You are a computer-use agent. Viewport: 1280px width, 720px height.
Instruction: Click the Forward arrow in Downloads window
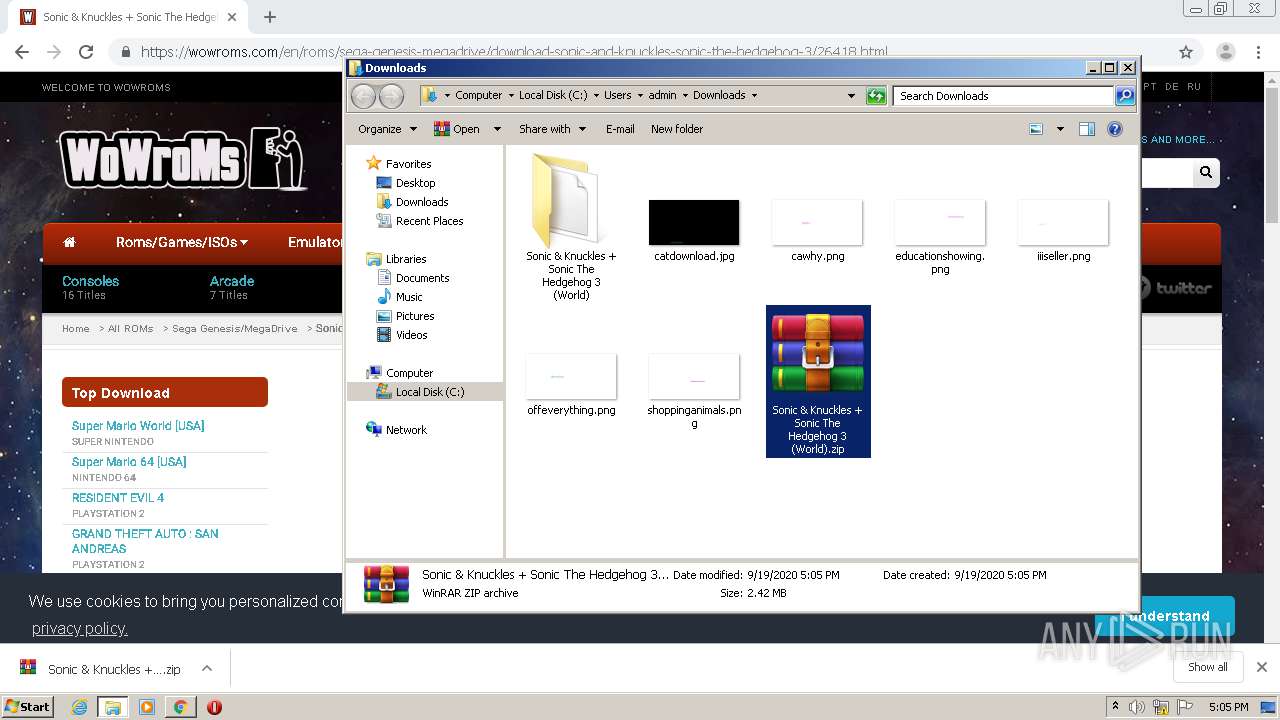coord(391,96)
